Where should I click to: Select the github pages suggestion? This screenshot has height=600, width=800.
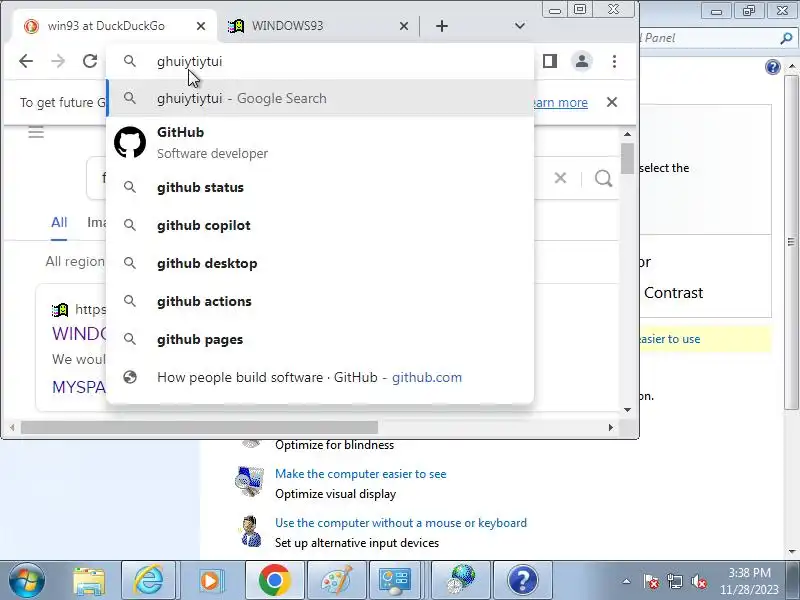[x=320, y=339]
